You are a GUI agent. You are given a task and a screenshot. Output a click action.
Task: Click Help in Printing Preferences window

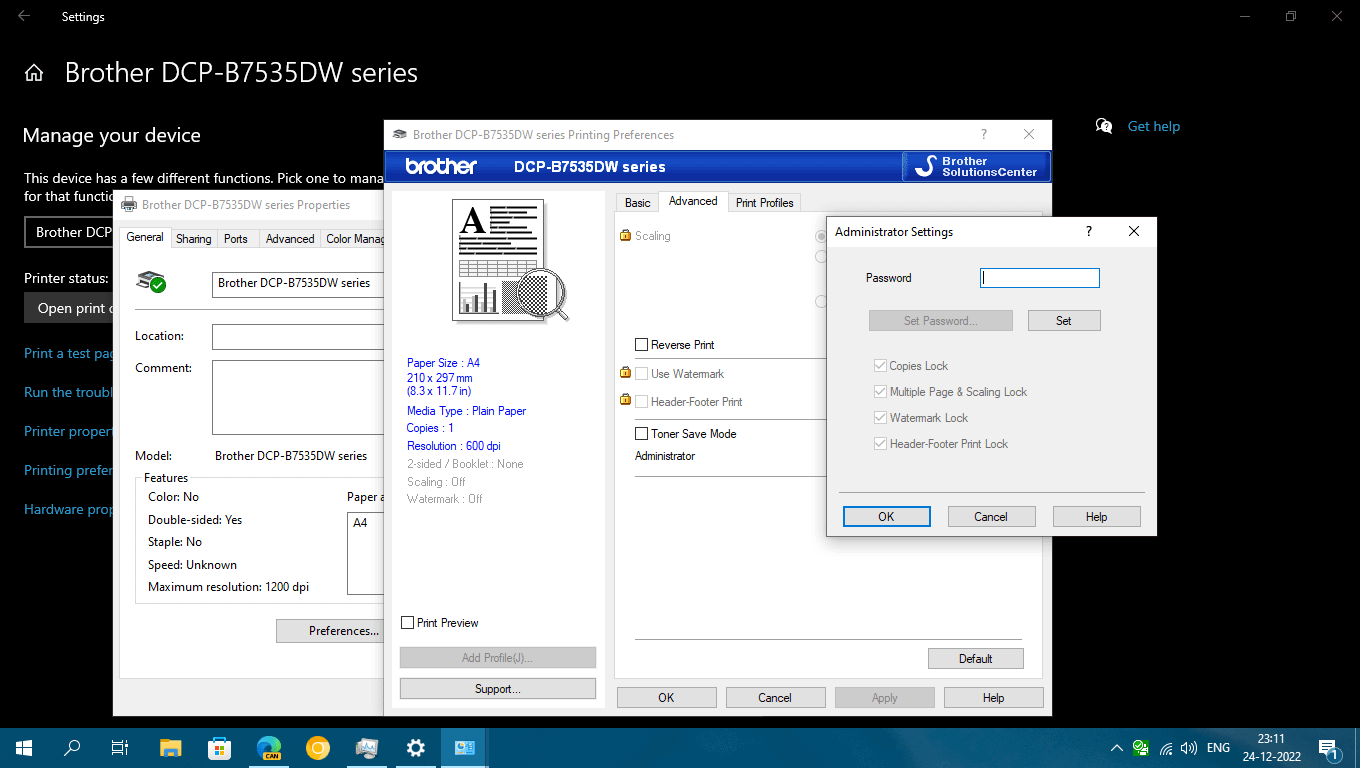coord(993,698)
